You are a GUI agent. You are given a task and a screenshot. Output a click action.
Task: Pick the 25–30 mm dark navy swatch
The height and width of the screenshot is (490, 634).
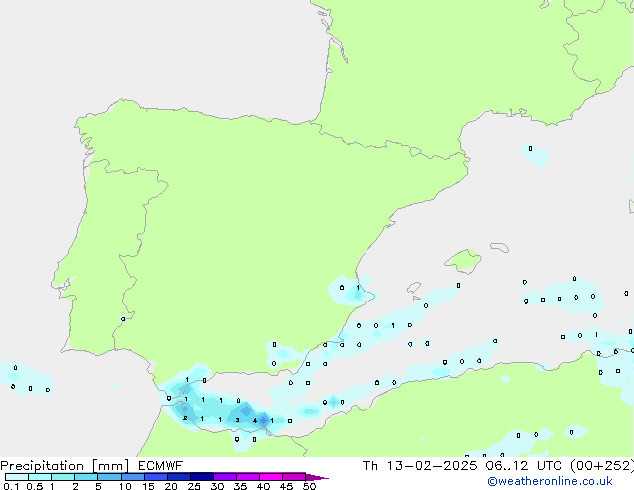(201, 477)
